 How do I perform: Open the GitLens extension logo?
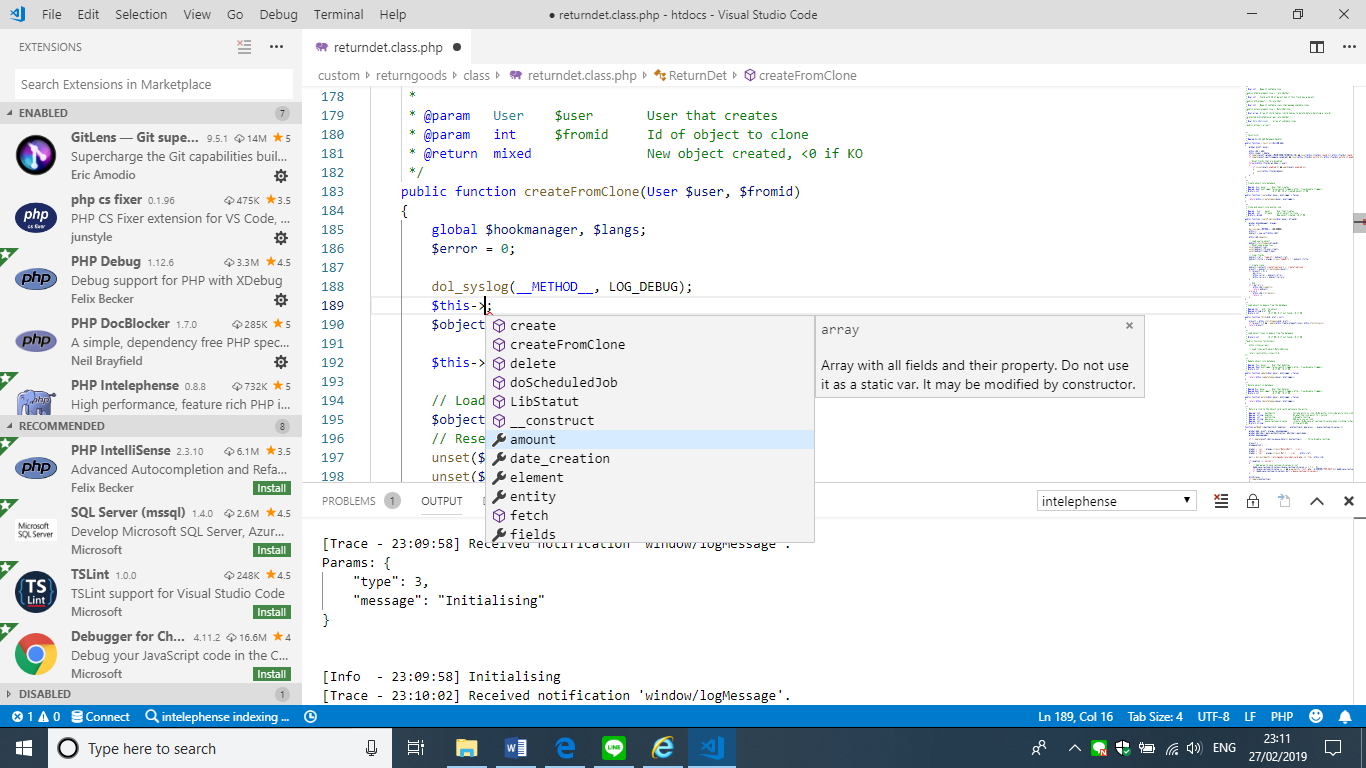click(36, 155)
